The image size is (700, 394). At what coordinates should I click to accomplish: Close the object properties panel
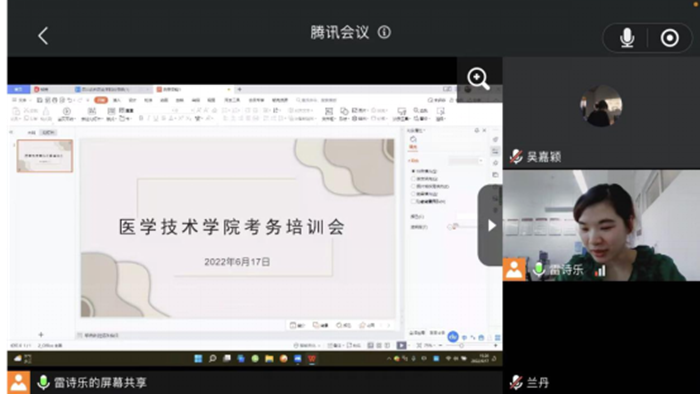point(484,130)
